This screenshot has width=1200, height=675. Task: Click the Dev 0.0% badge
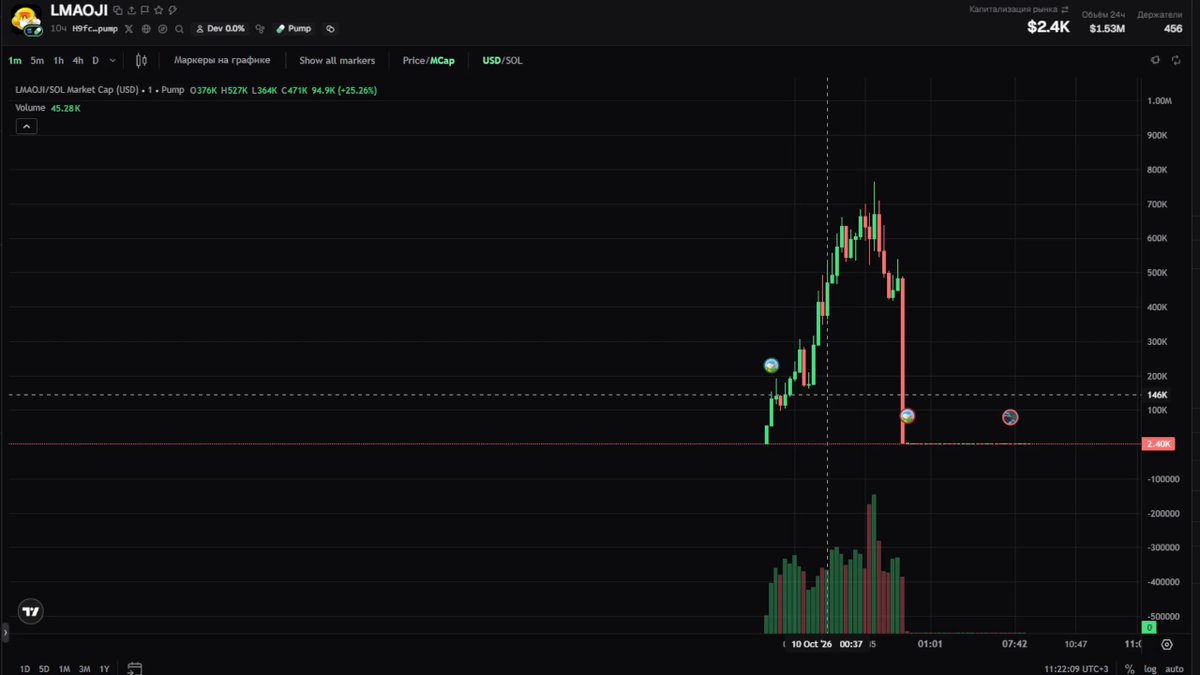[x=220, y=29]
